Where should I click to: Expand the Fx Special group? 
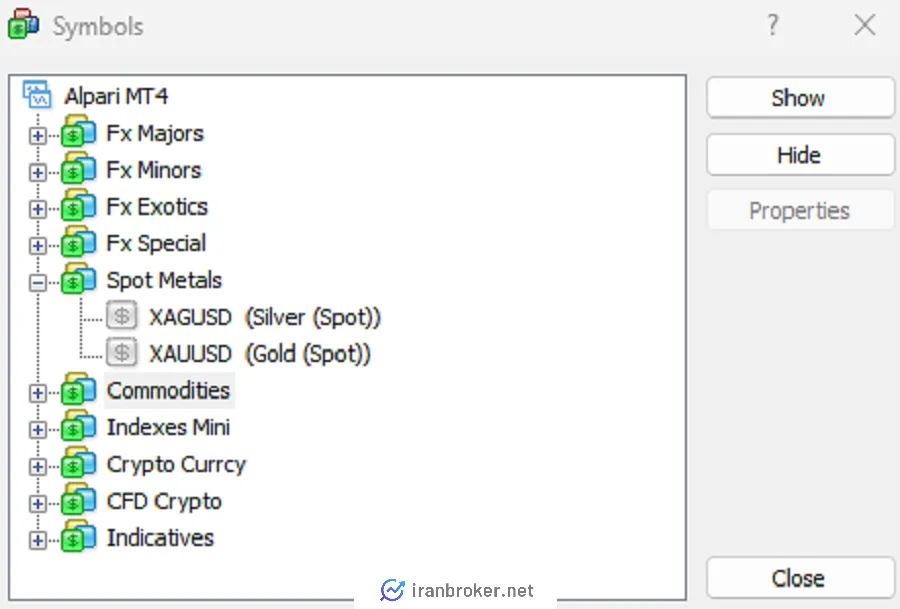point(38,246)
